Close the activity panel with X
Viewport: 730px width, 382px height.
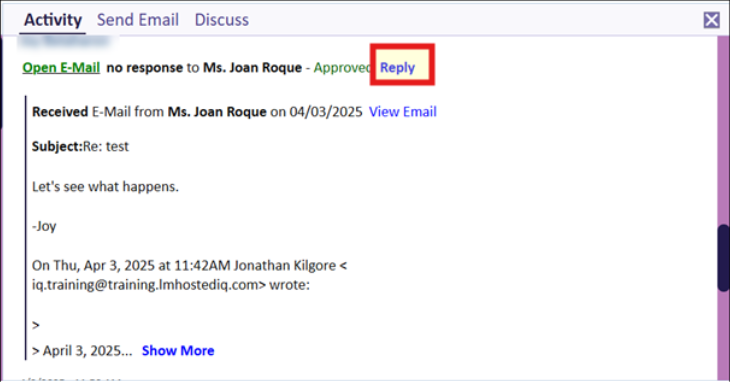711,20
